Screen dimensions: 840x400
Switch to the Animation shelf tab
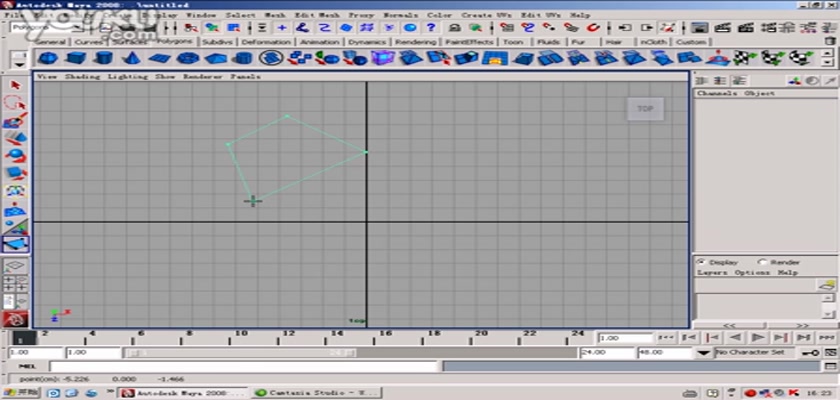(x=320, y=43)
